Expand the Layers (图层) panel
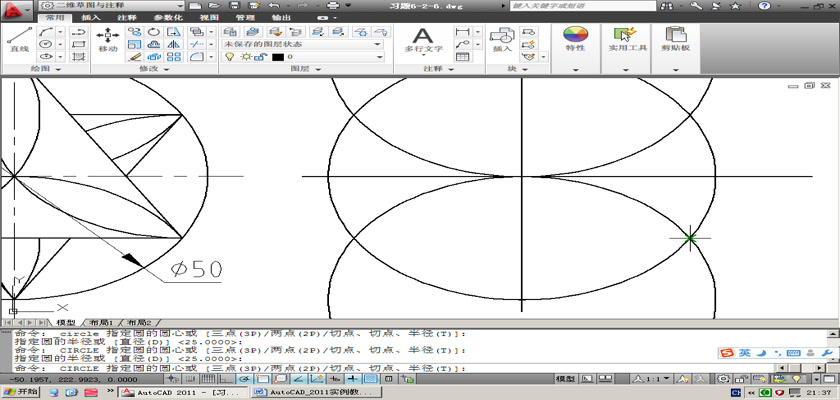This screenshot has height=400, width=840. (x=306, y=69)
